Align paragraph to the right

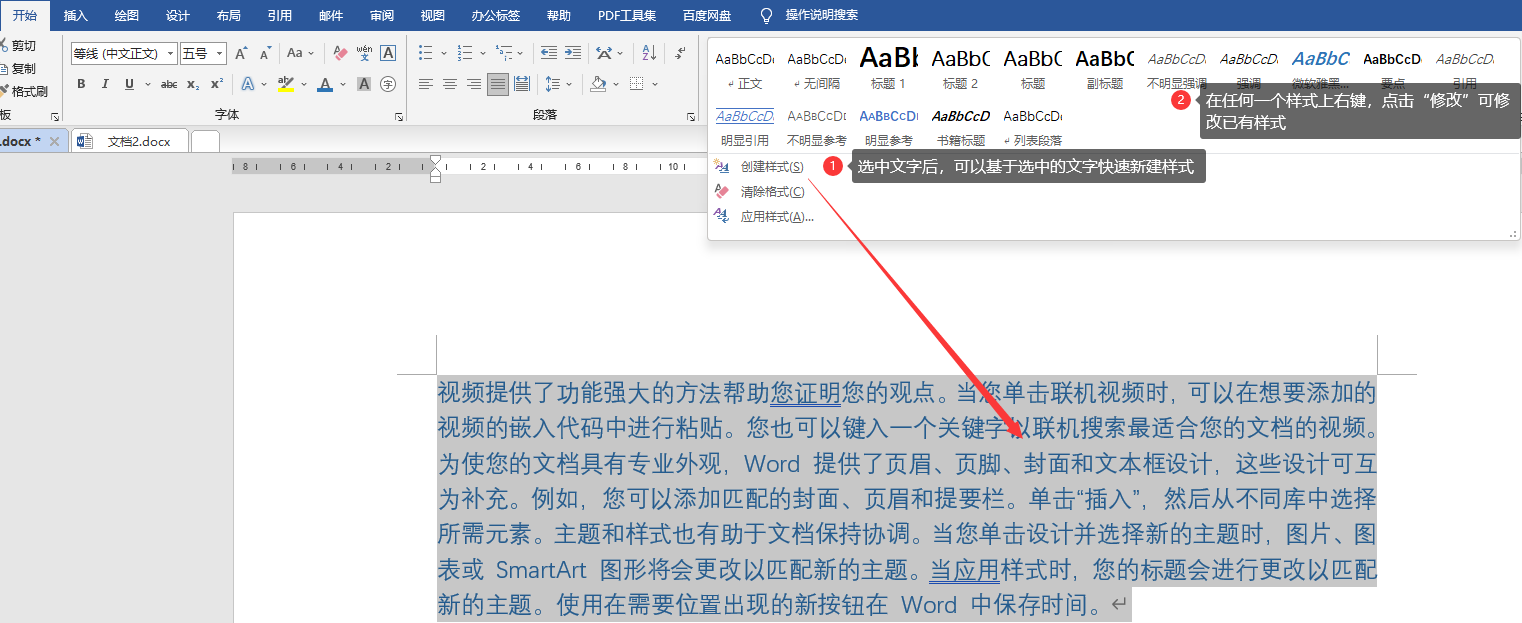474,84
